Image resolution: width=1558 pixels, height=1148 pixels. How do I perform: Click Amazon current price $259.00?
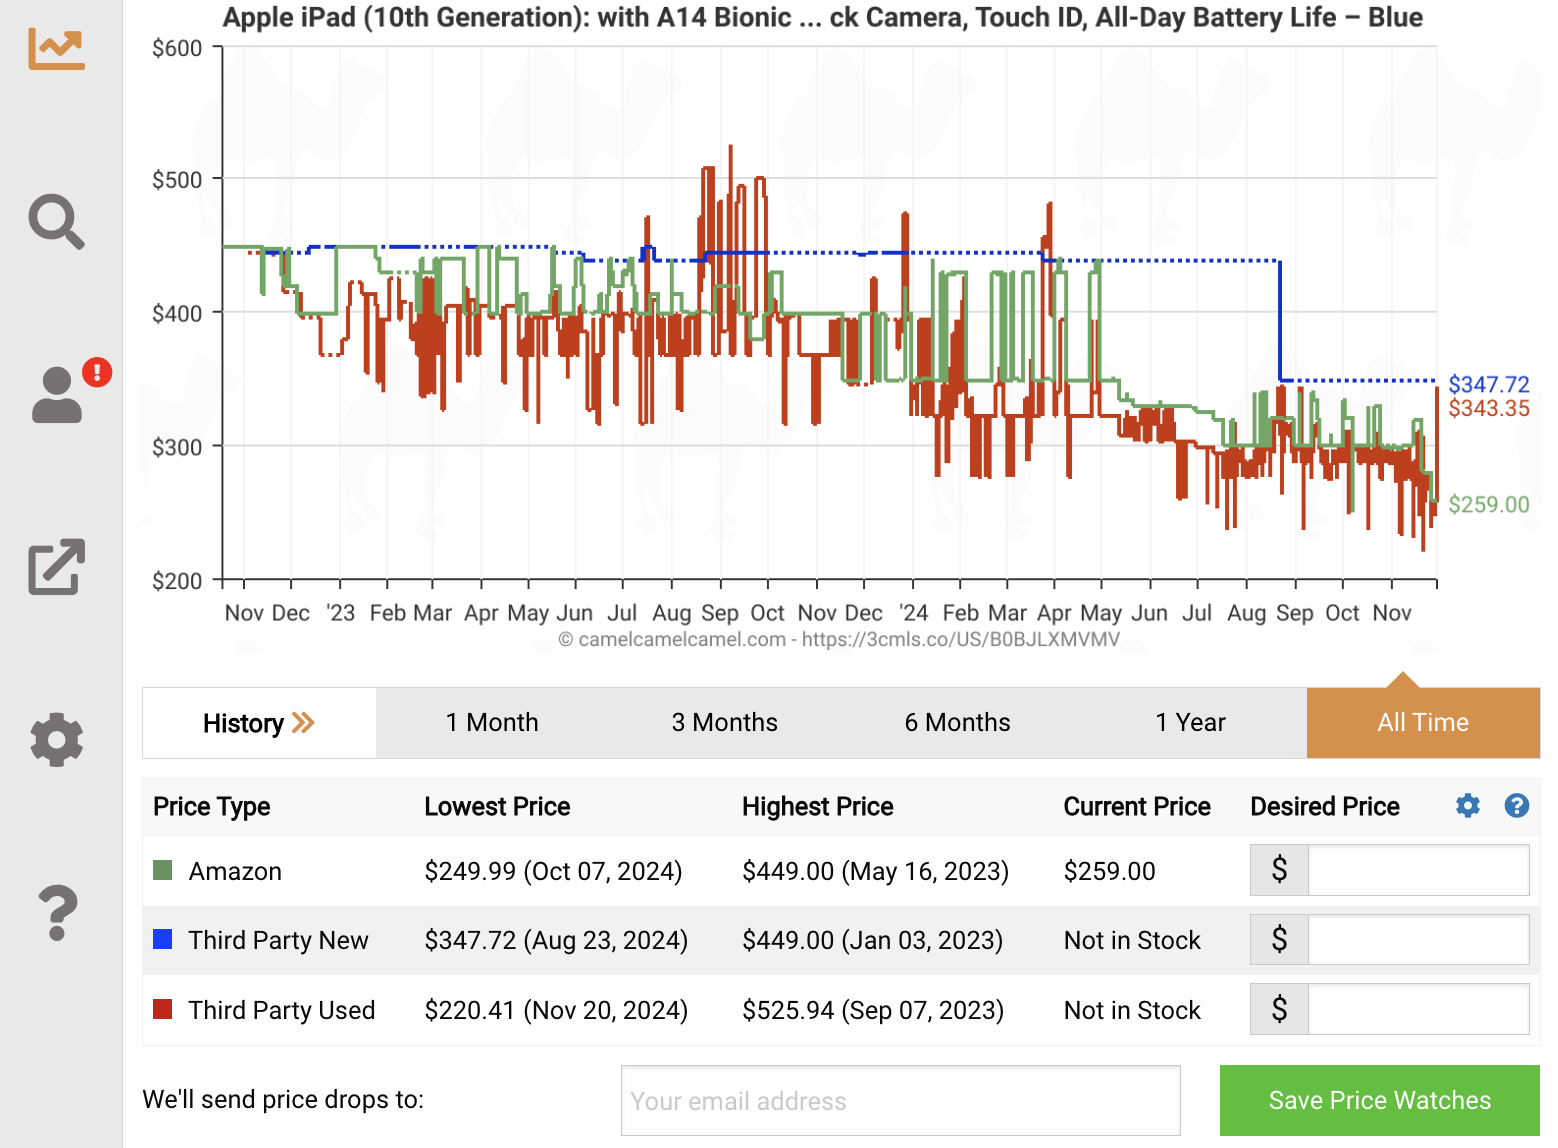(1109, 871)
